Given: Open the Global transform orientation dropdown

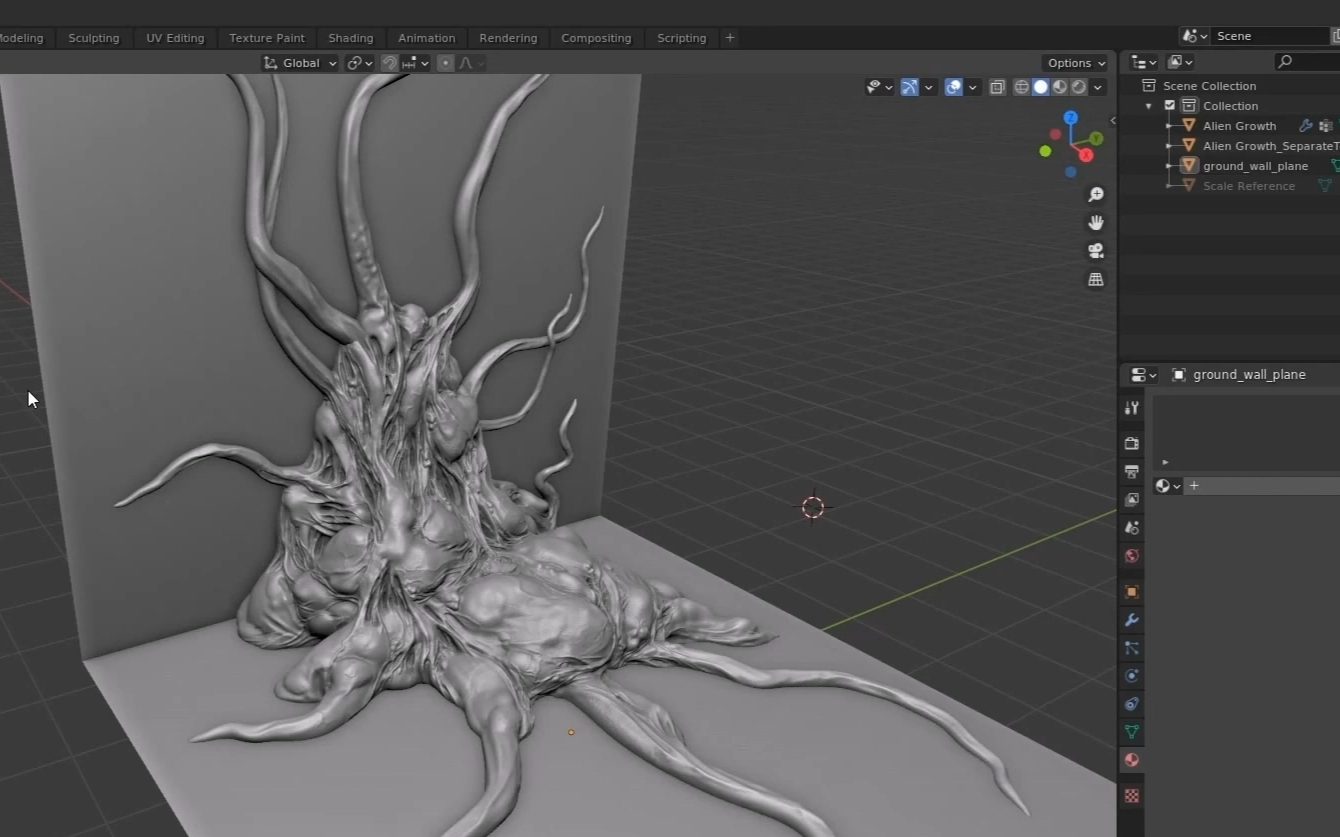Looking at the screenshot, I should [300, 63].
